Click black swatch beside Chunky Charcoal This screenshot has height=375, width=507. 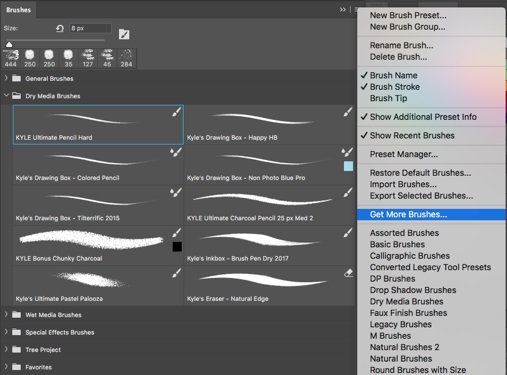click(x=177, y=247)
